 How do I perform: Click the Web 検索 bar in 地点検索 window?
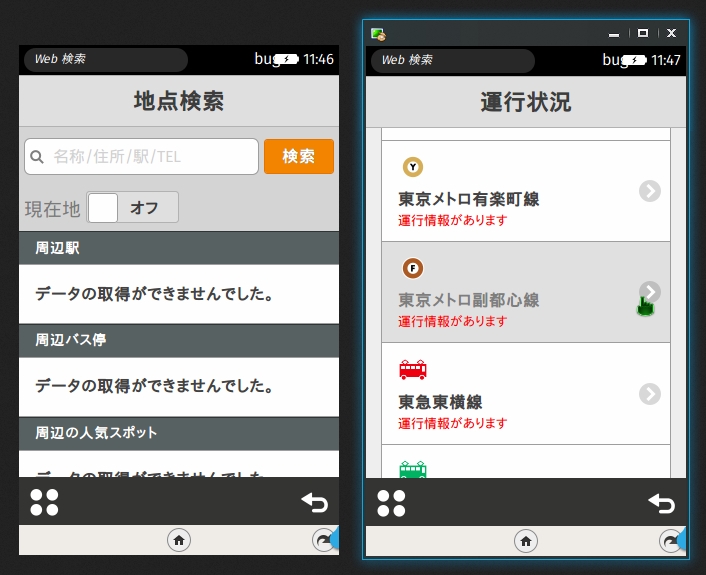(106, 59)
